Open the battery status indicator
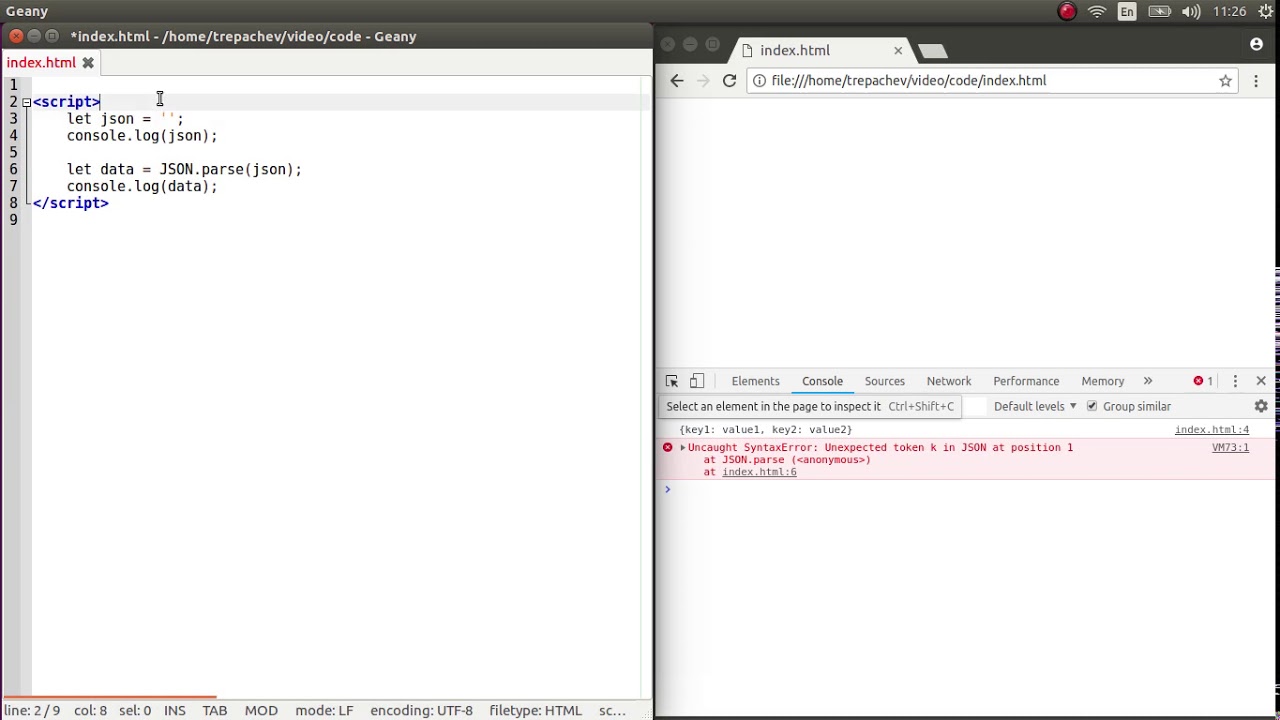The height and width of the screenshot is (720, 1280). coord(1159,12)
